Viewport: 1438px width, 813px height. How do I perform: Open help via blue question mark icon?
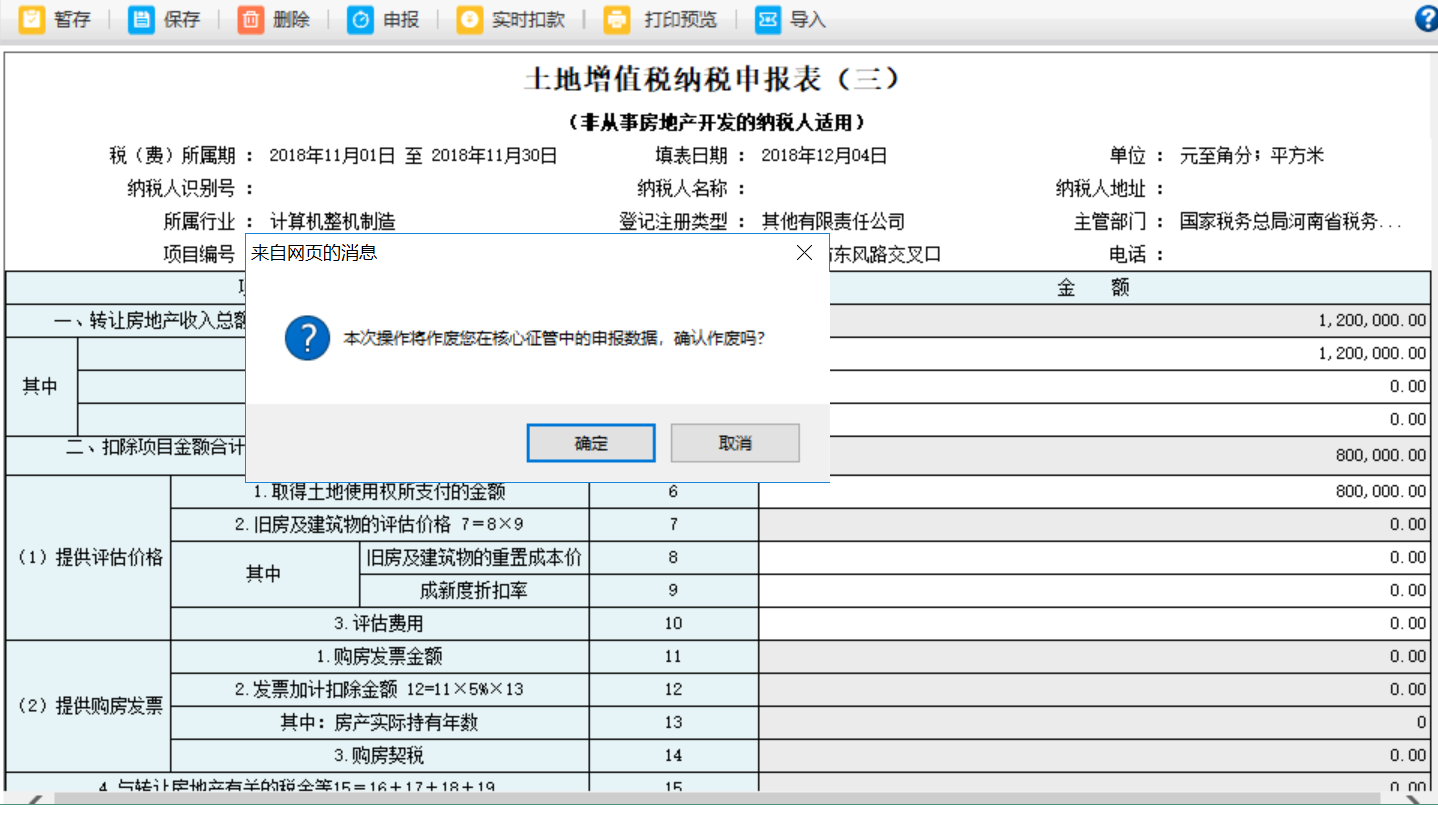[x=1427, y=19]
